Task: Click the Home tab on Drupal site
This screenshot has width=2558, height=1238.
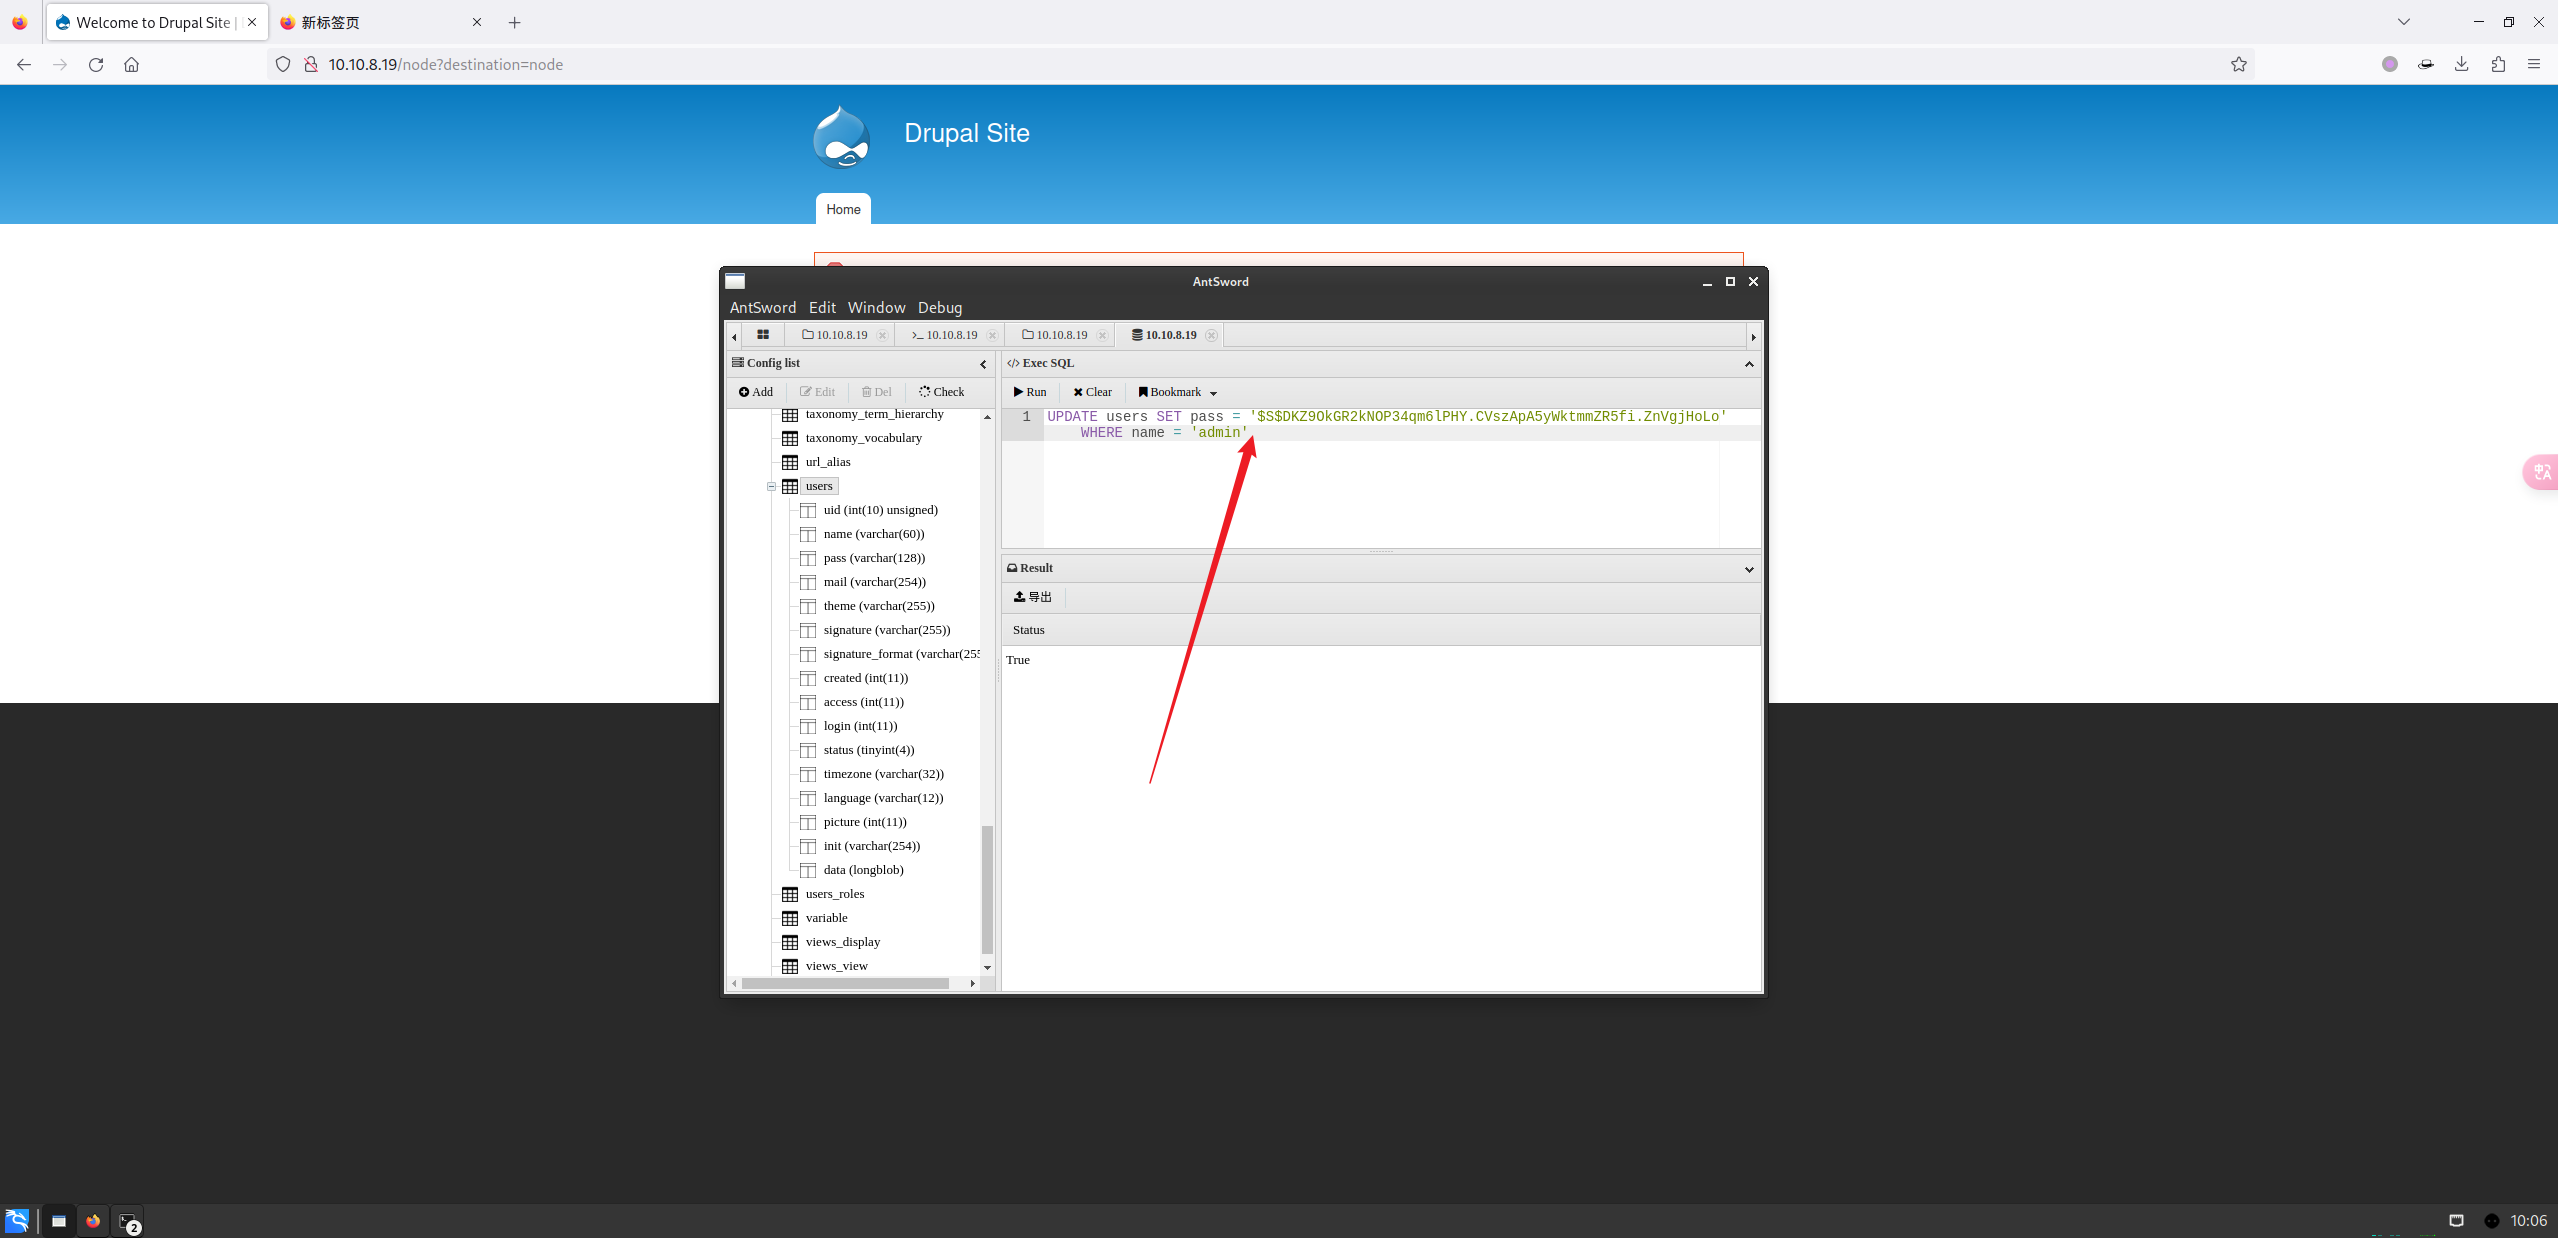Action: tap(843, 209)
